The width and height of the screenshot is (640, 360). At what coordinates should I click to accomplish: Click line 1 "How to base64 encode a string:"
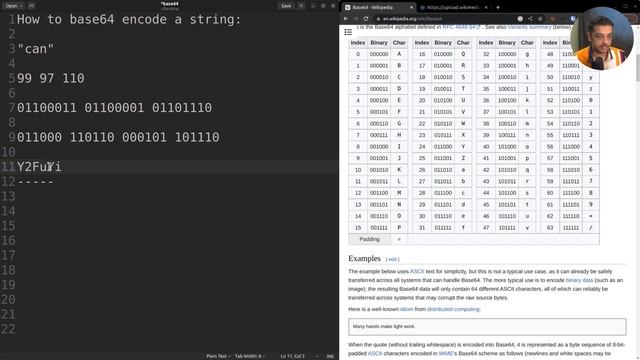[x=129, y=19]
